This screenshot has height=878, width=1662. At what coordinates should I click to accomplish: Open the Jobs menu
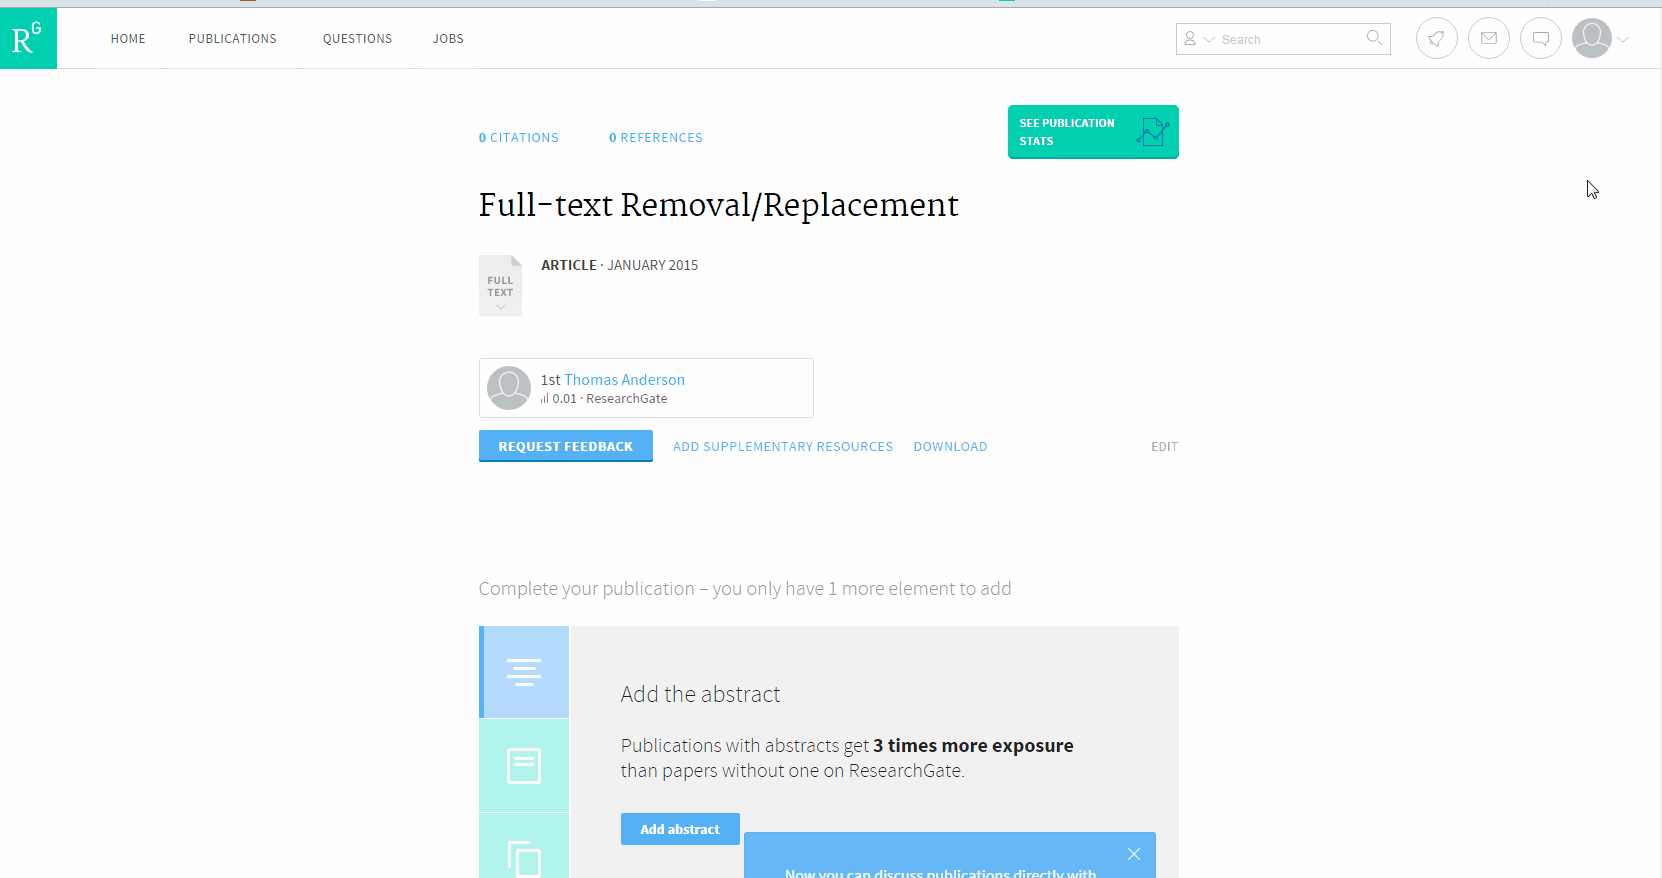pos(448,39)
